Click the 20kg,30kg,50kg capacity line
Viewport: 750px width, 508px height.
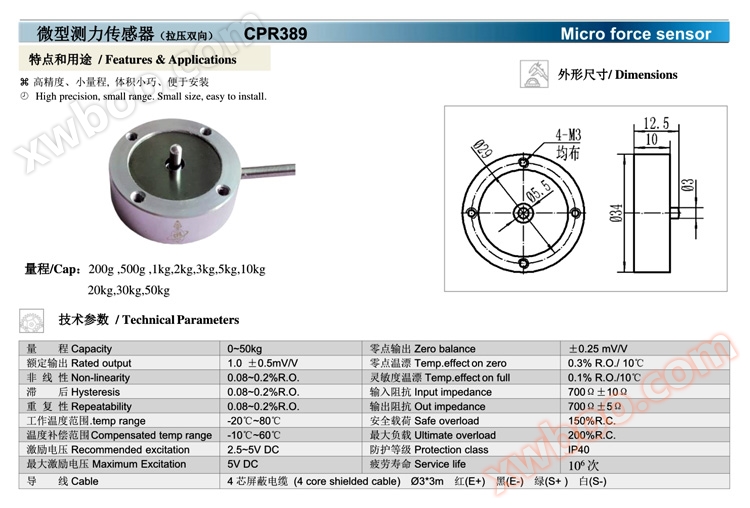tap(129, 290)
